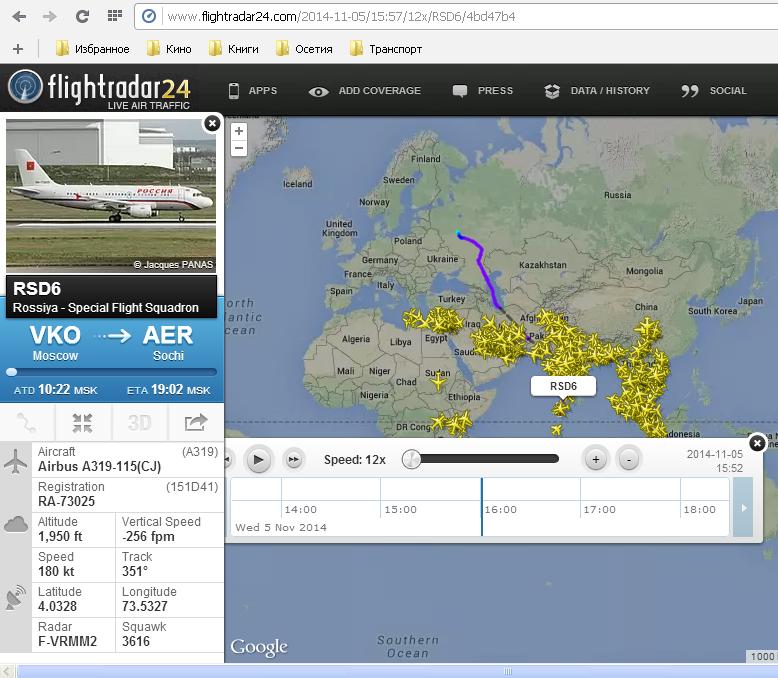
Task: Open the Книги bookmarks folder
Action: pyautogui.click(x=234, y=49)
